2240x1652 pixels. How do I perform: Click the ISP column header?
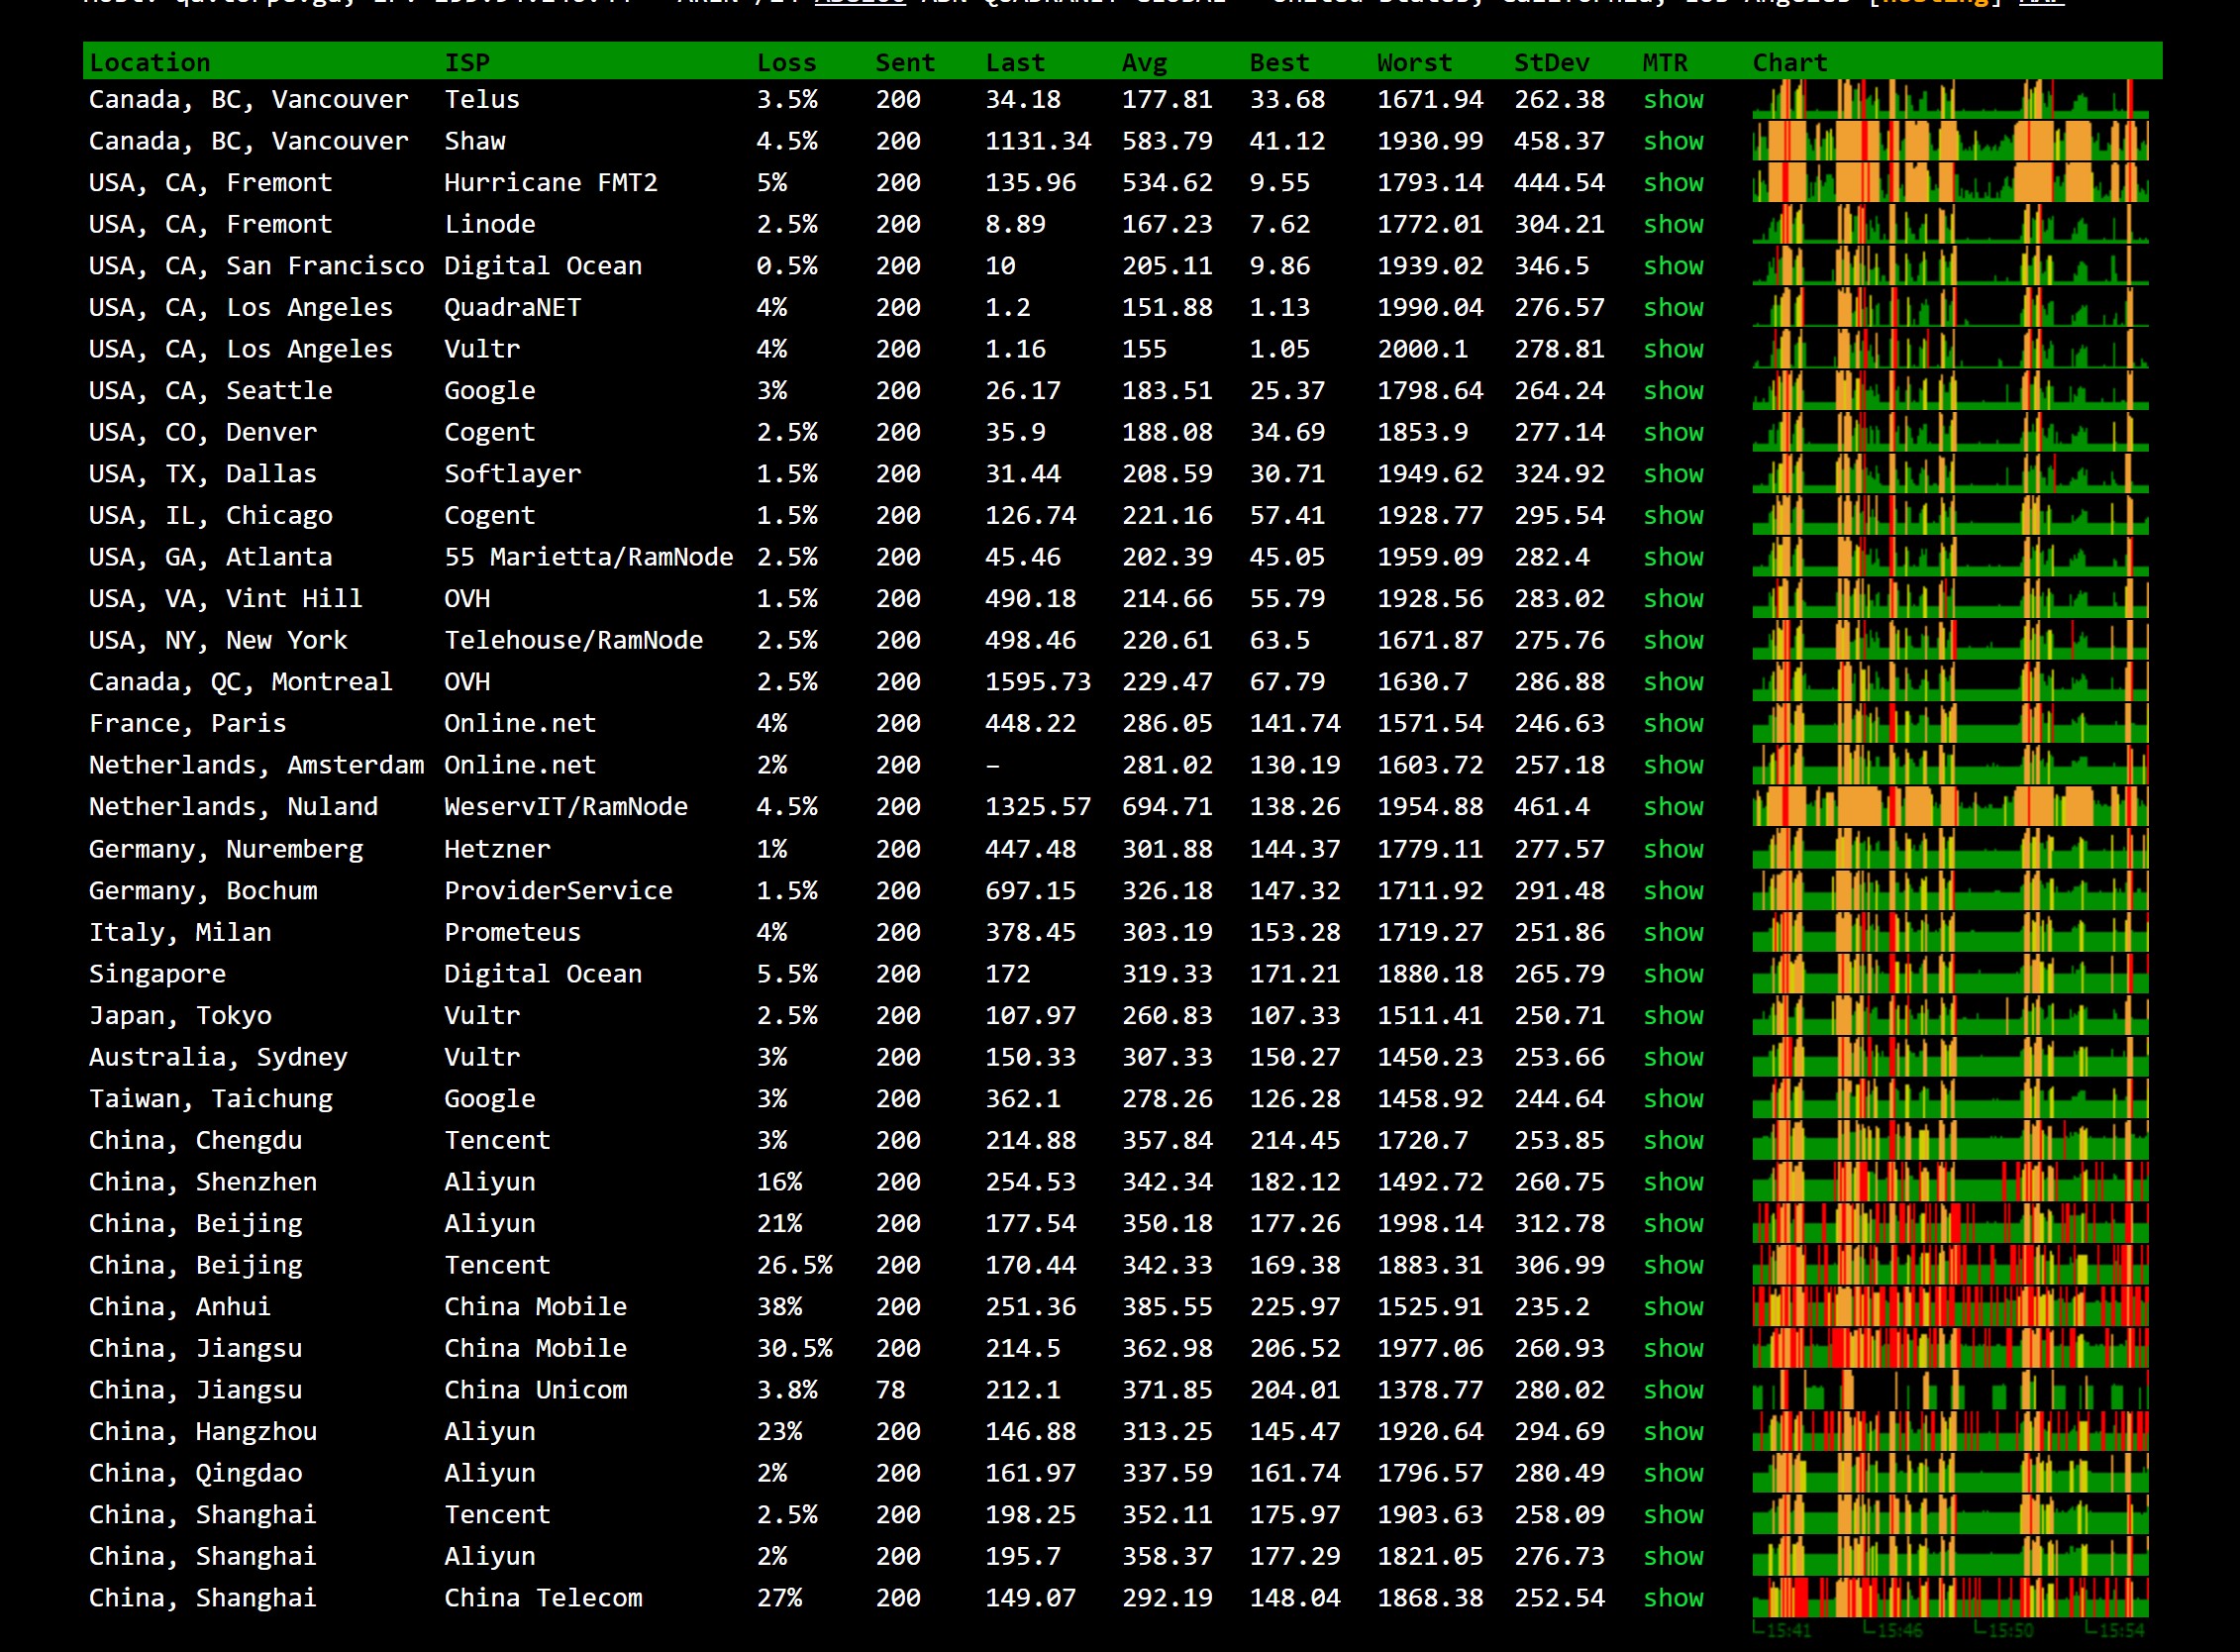pyautogui.click(x=467, y=63)
